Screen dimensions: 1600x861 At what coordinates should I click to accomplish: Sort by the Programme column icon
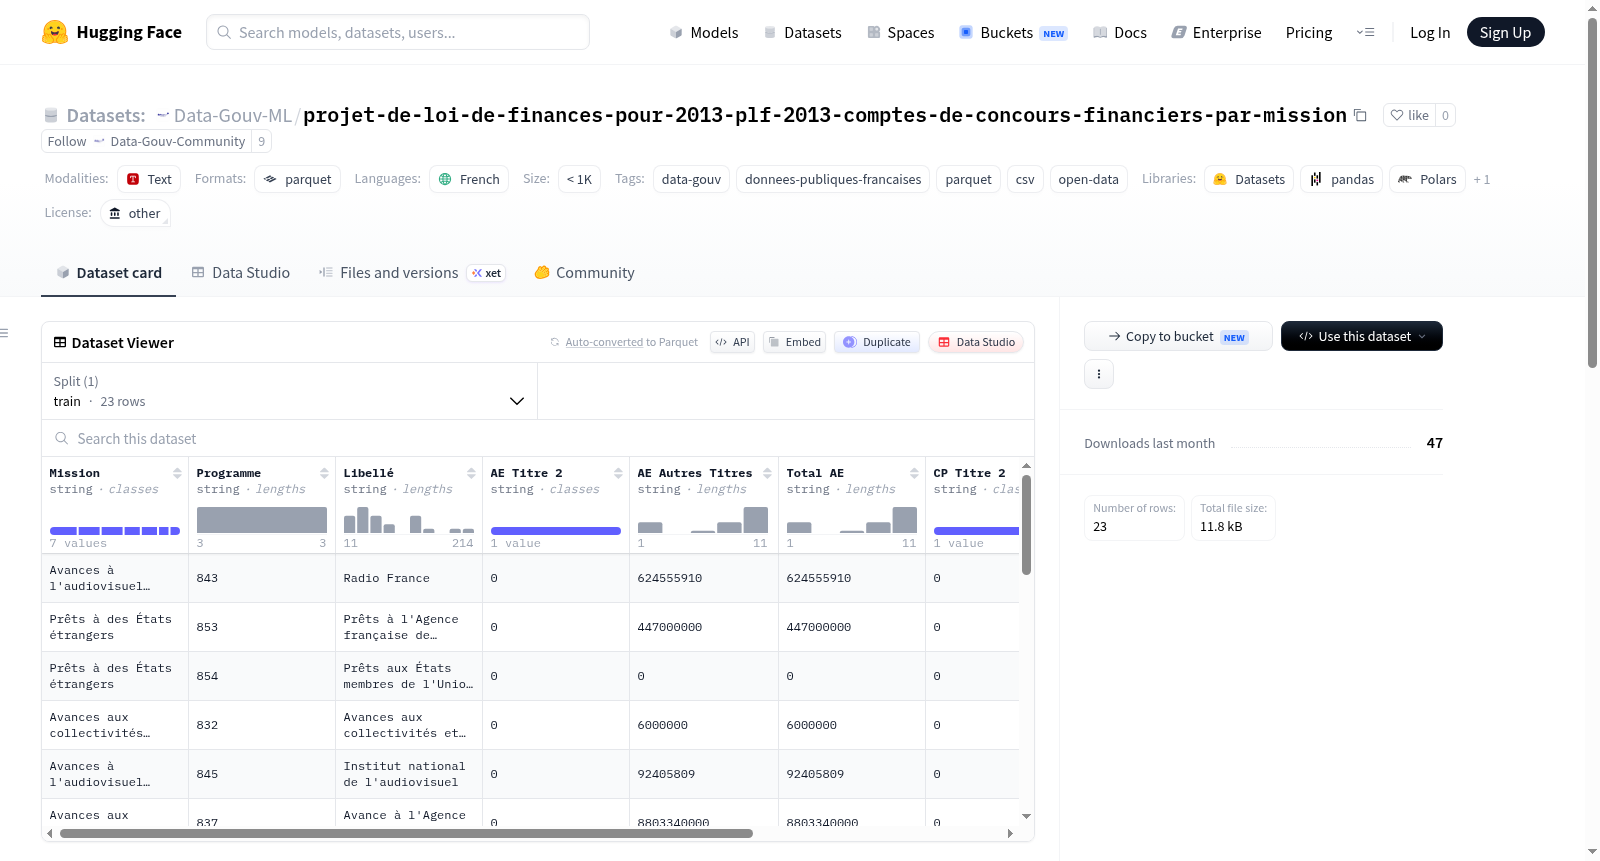(324, 473)
